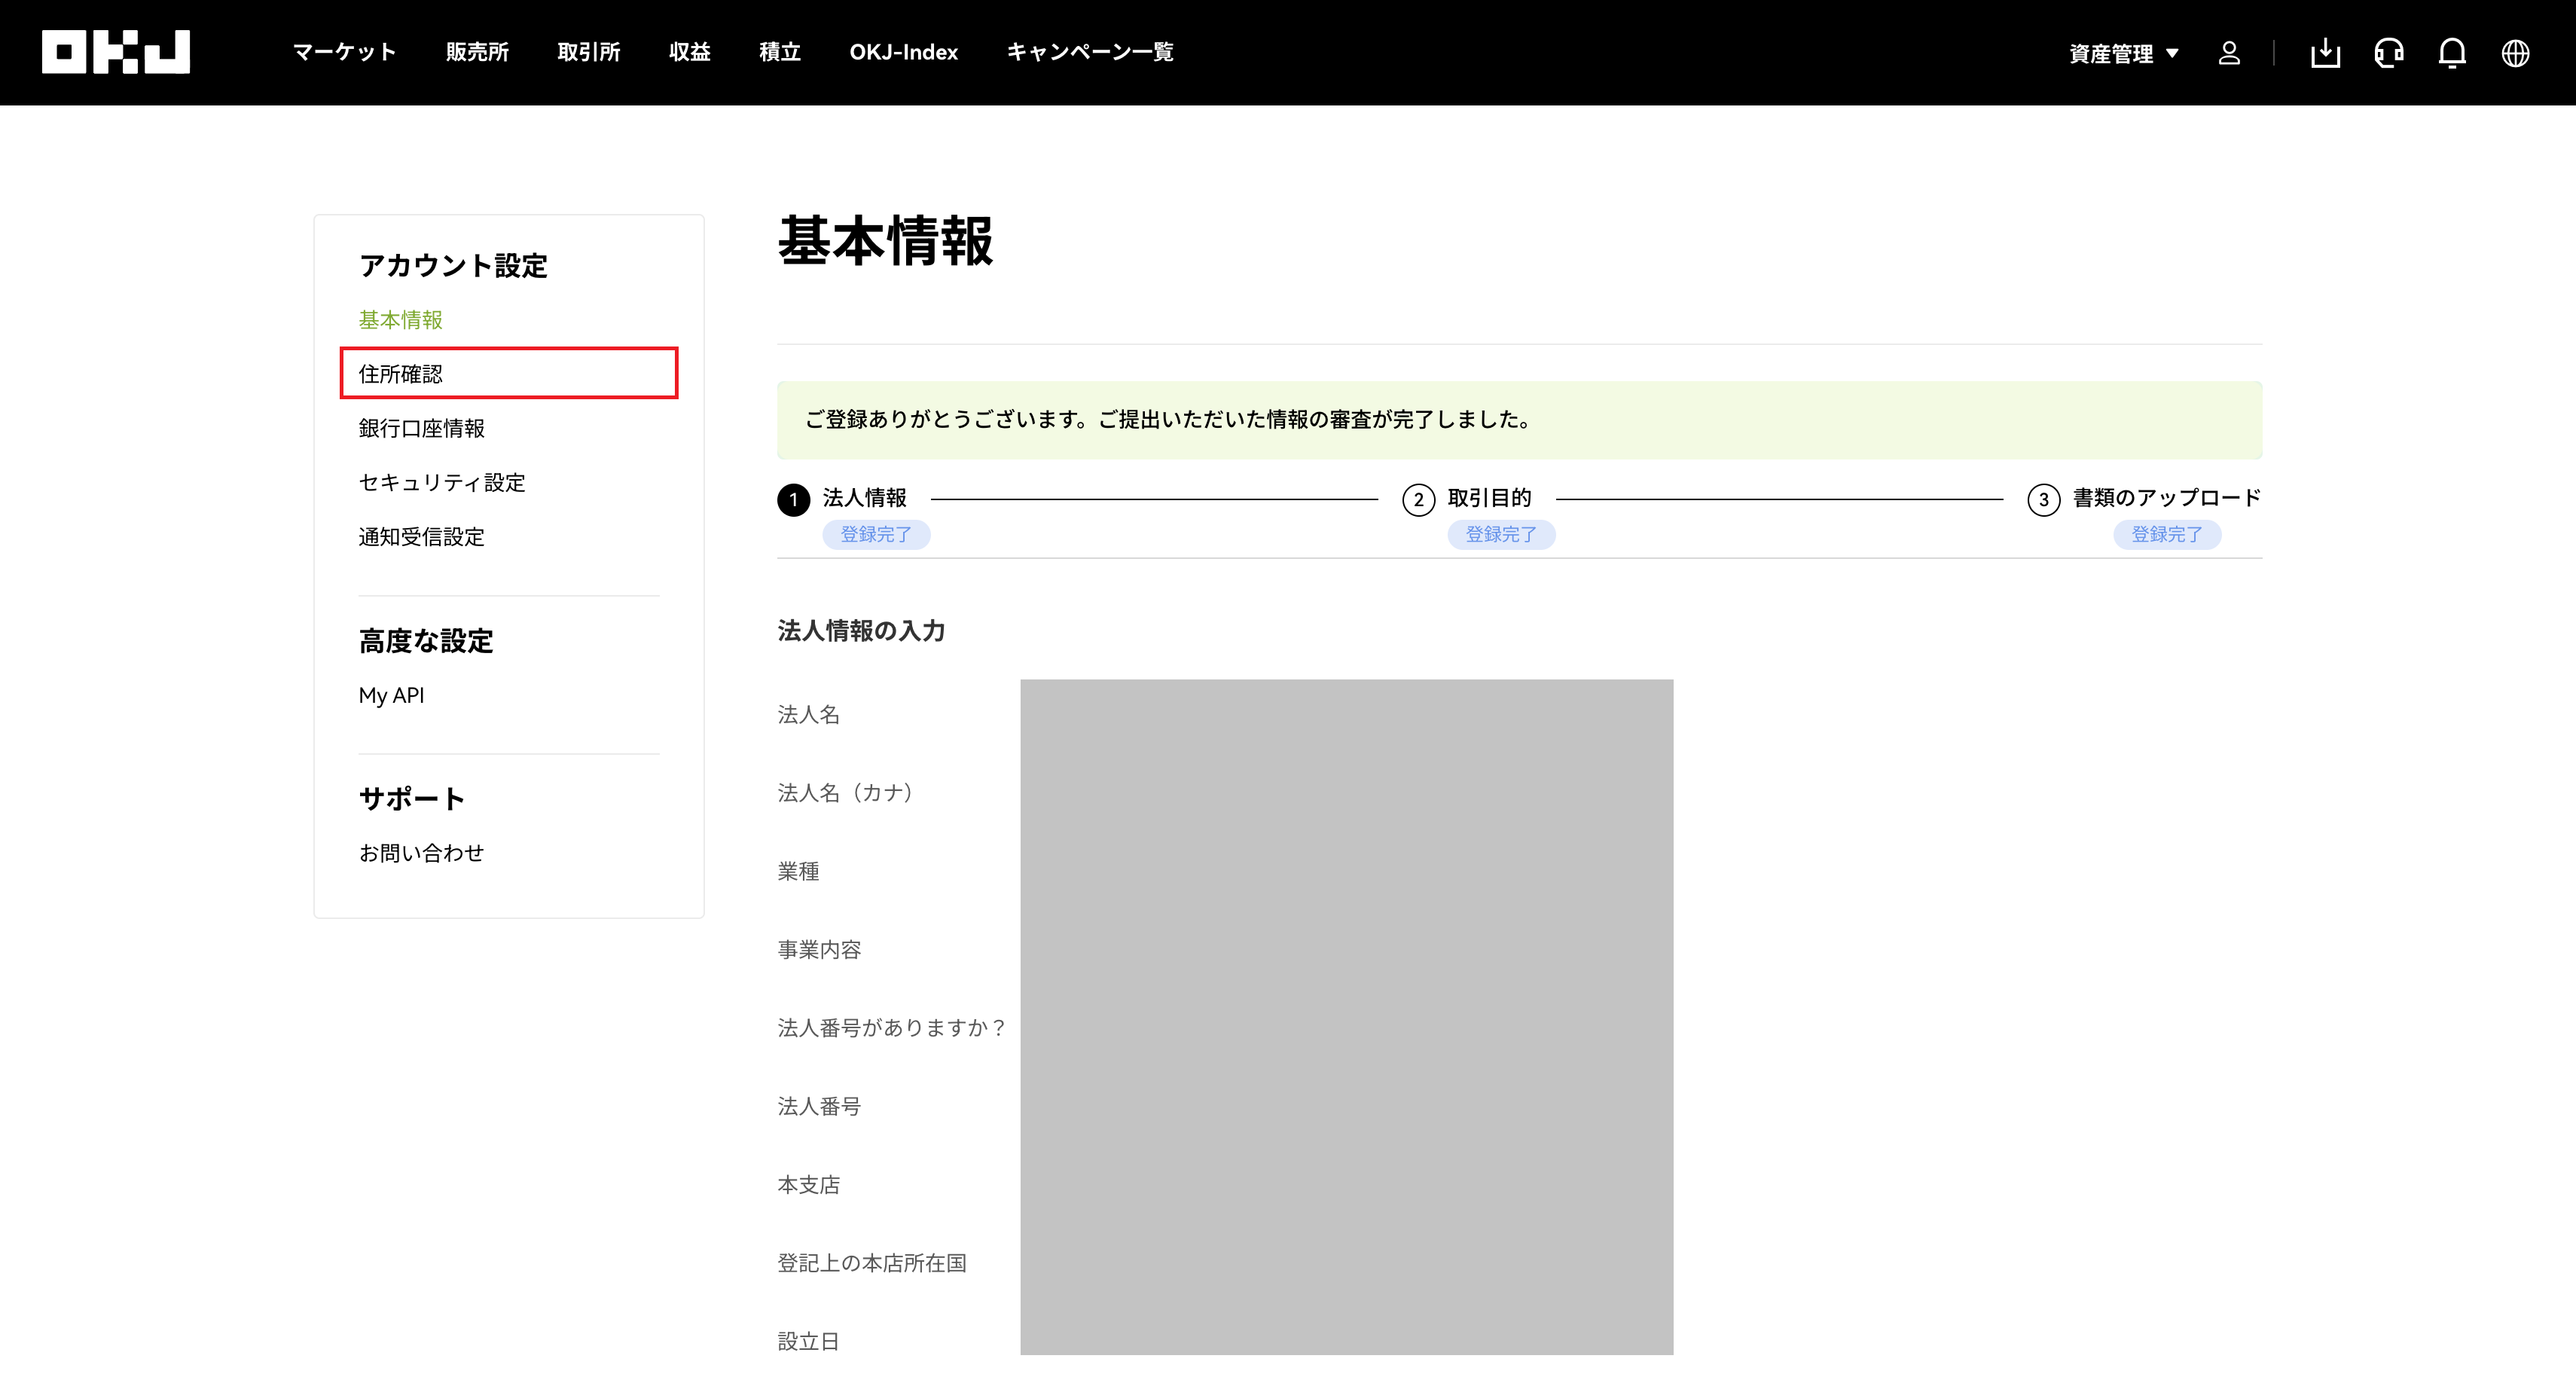2576x1380 pixels.
Task: Click the 法人番号 field label
Action: click(x=819, y=1107)
